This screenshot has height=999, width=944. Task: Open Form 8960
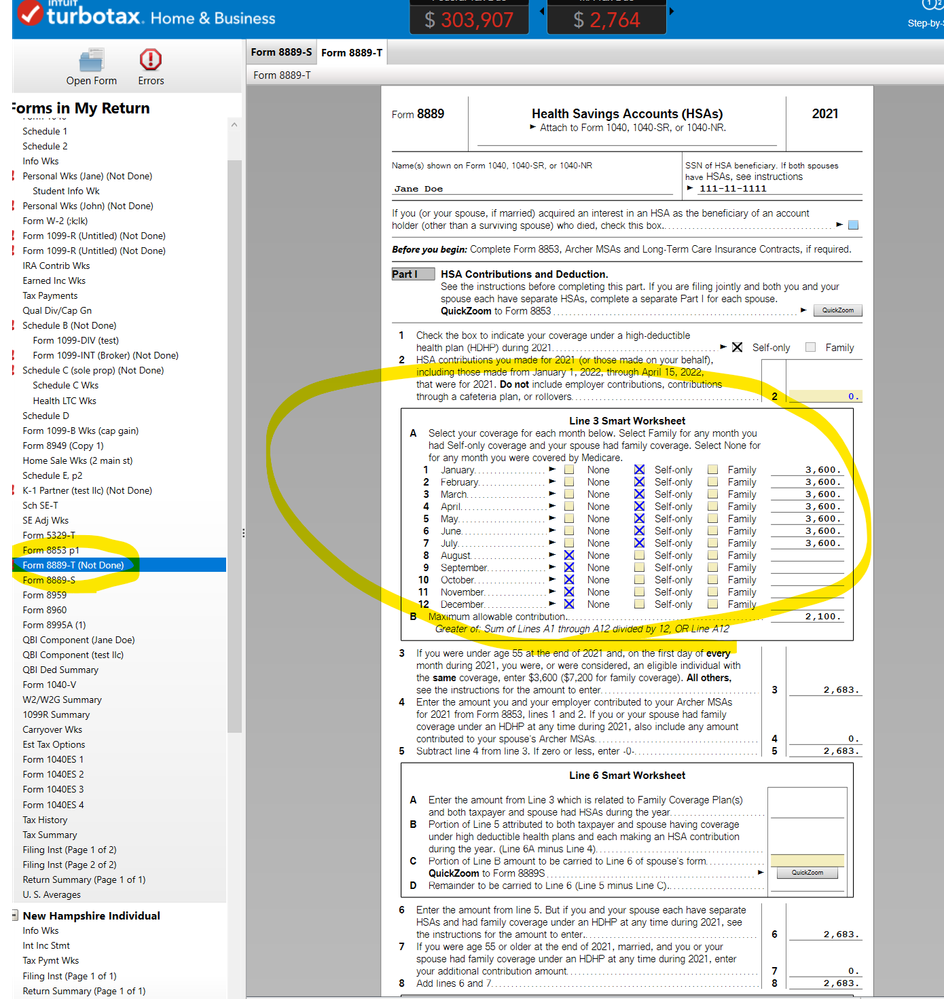45,610
